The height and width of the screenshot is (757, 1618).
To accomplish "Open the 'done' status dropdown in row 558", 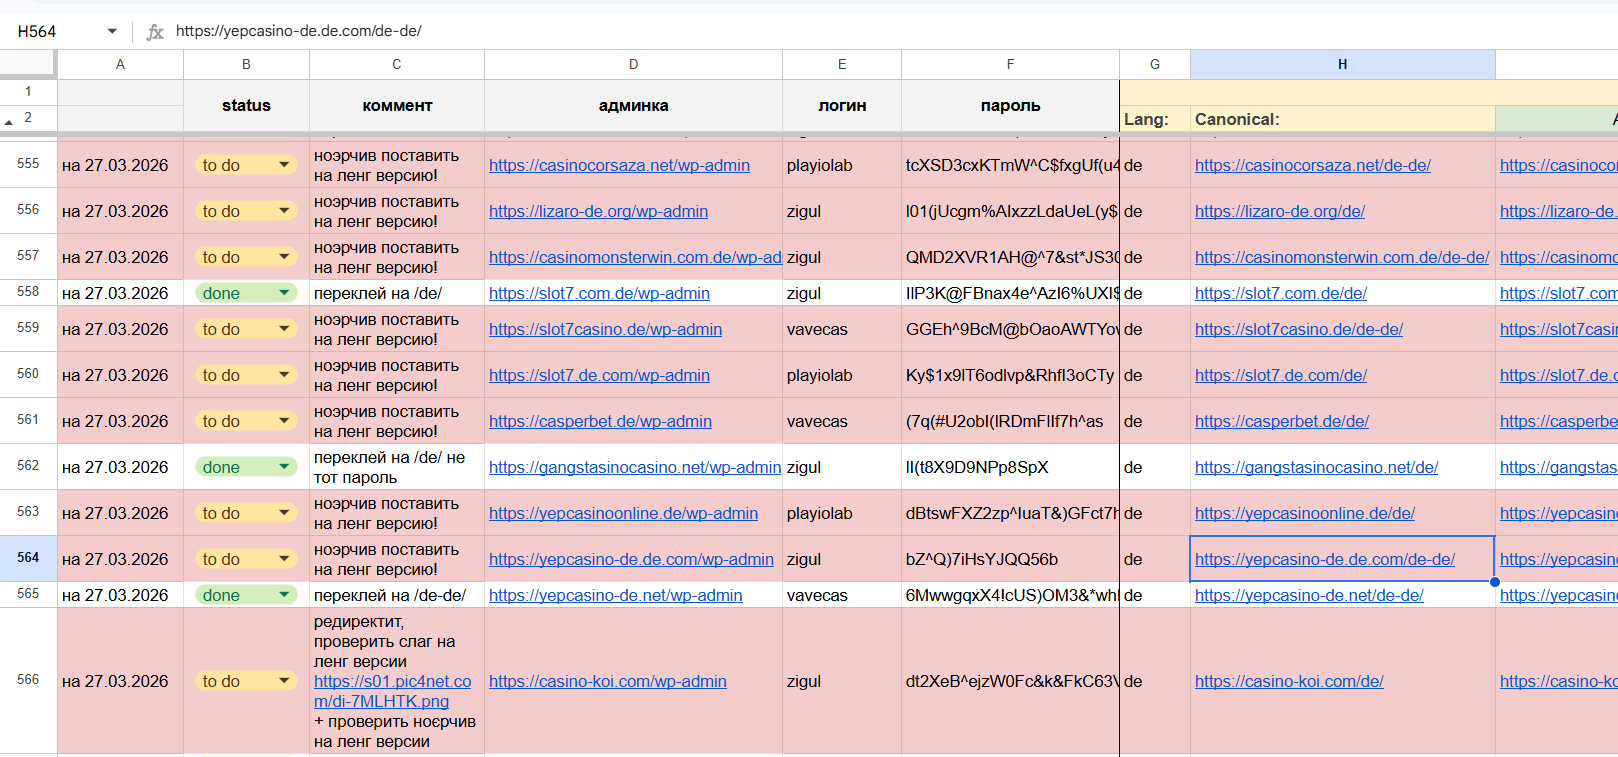I will 284,293.
